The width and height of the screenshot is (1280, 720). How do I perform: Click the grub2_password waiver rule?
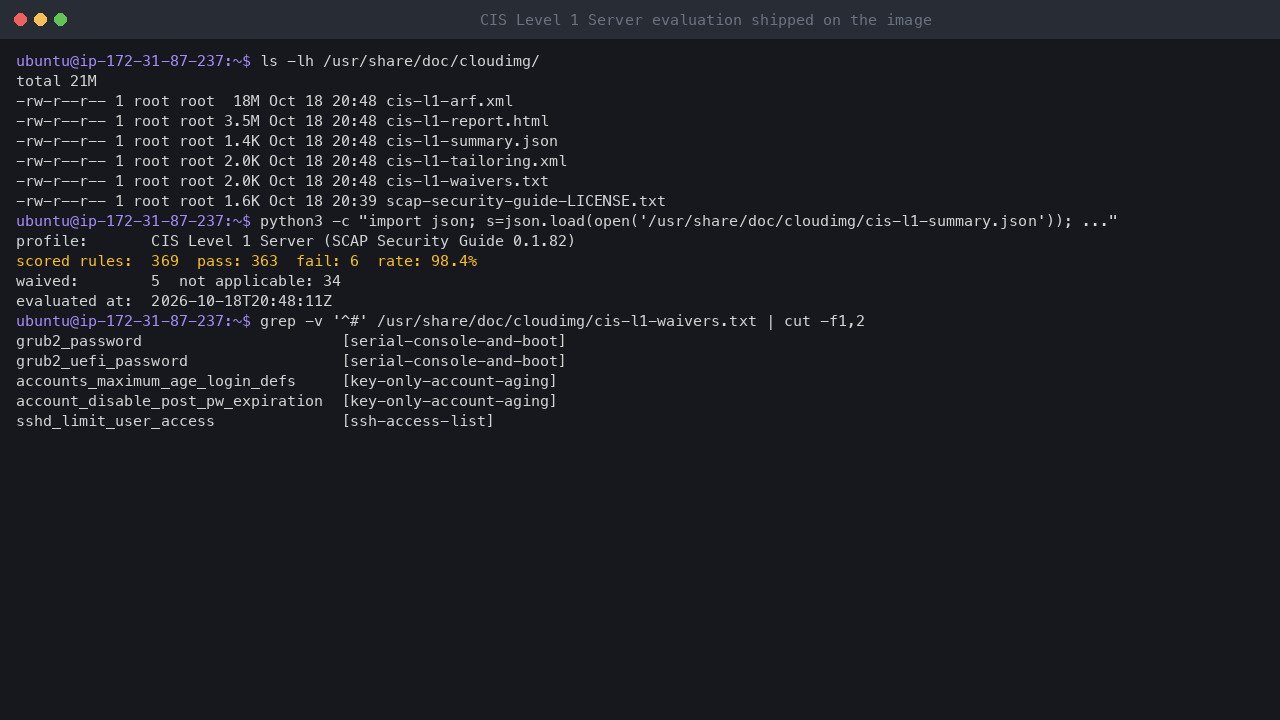79,341
